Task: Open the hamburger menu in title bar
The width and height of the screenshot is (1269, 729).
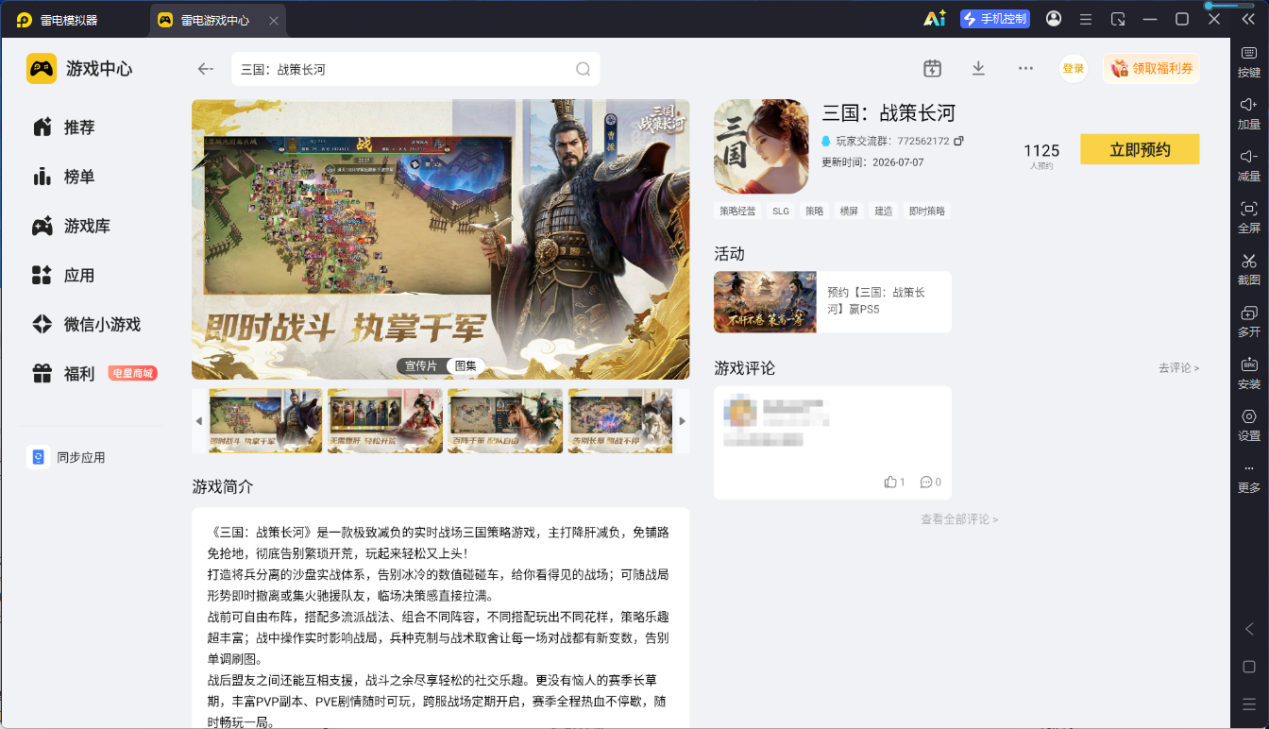Action: pos(1086,19)
